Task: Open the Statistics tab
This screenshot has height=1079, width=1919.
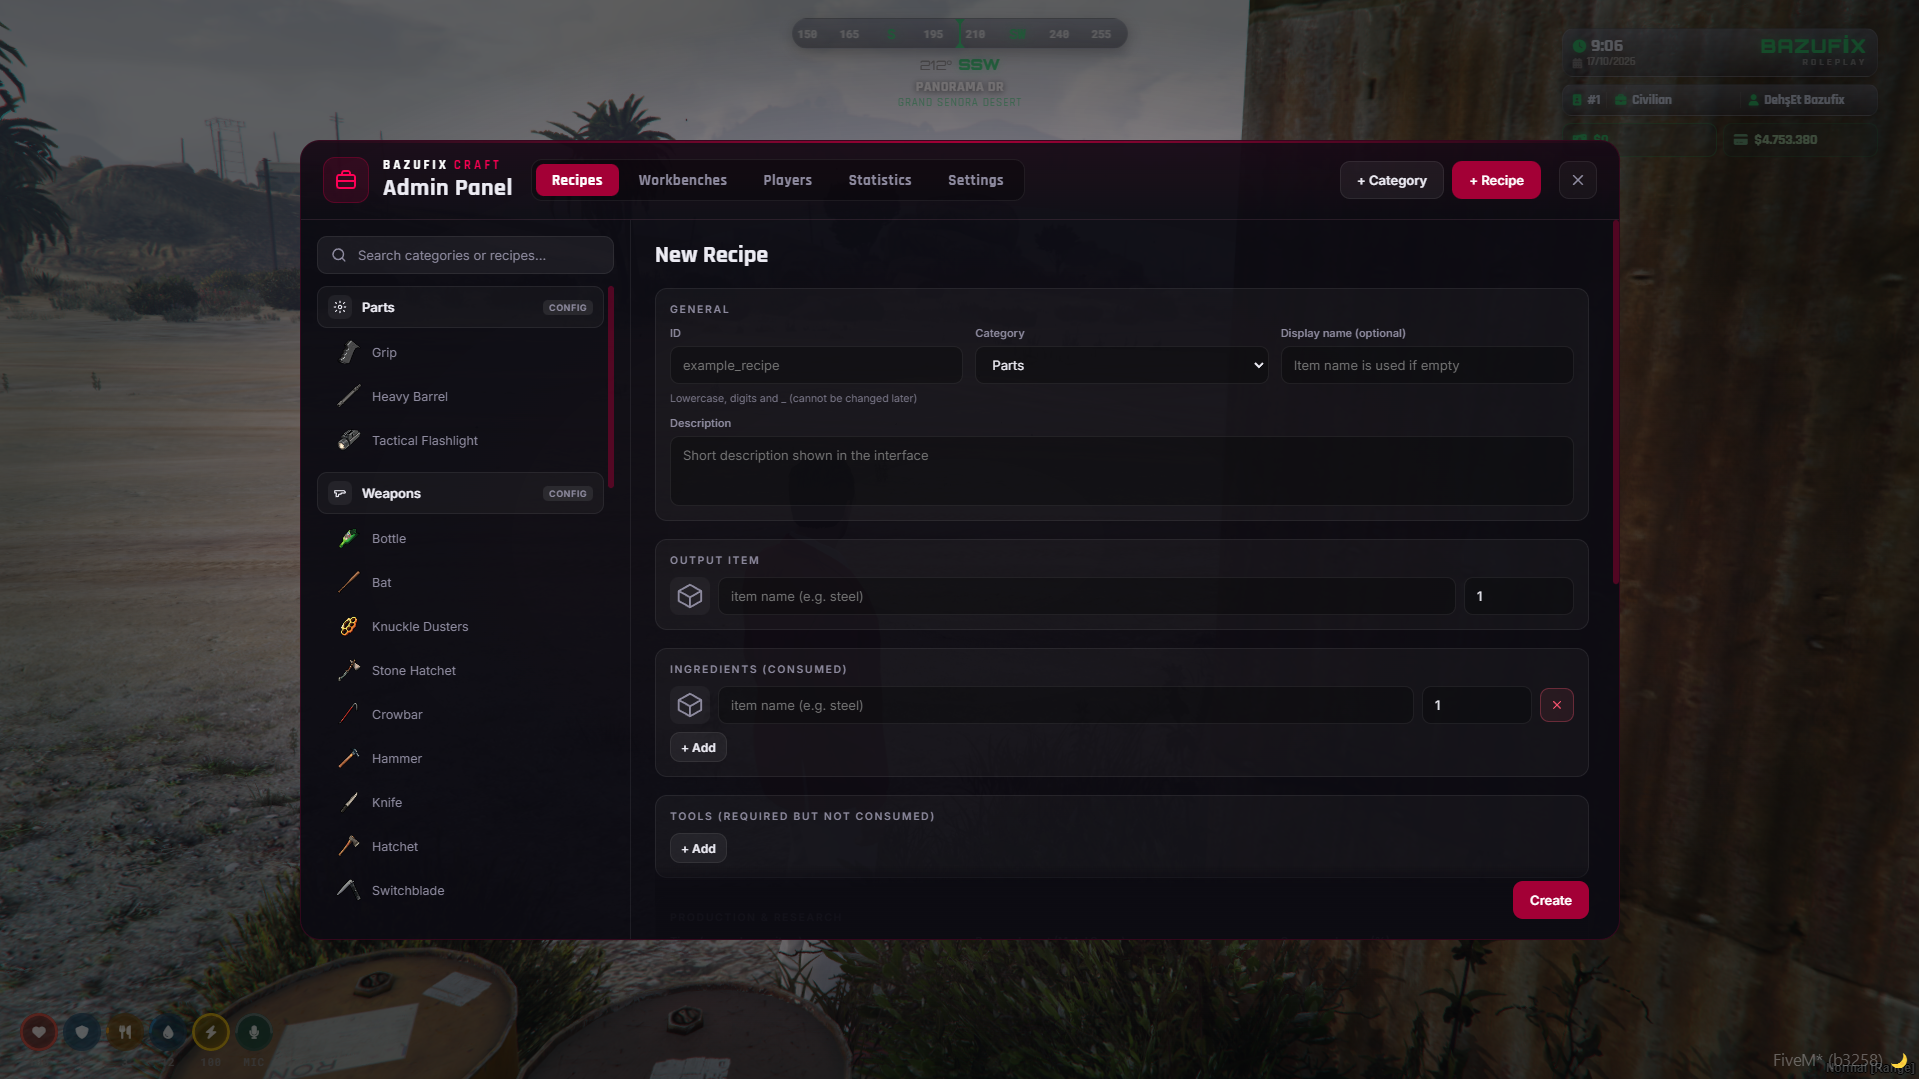Action: (x=880, y=180)
